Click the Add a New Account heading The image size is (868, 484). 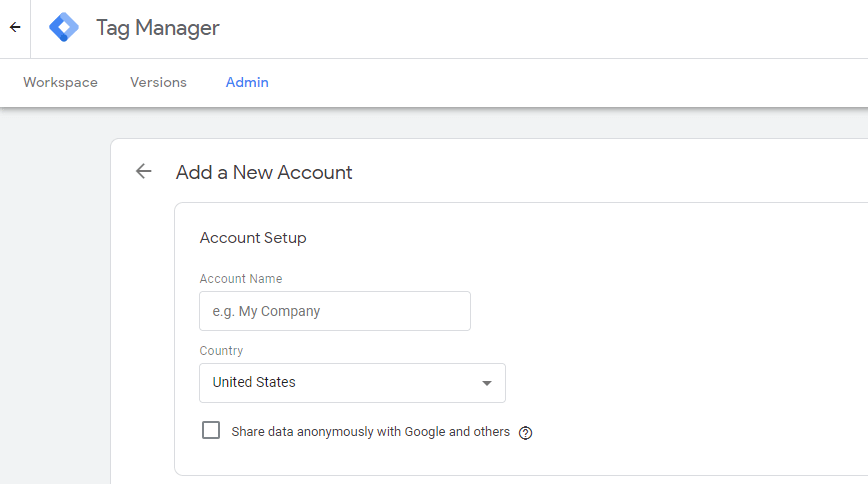(264, 172)
